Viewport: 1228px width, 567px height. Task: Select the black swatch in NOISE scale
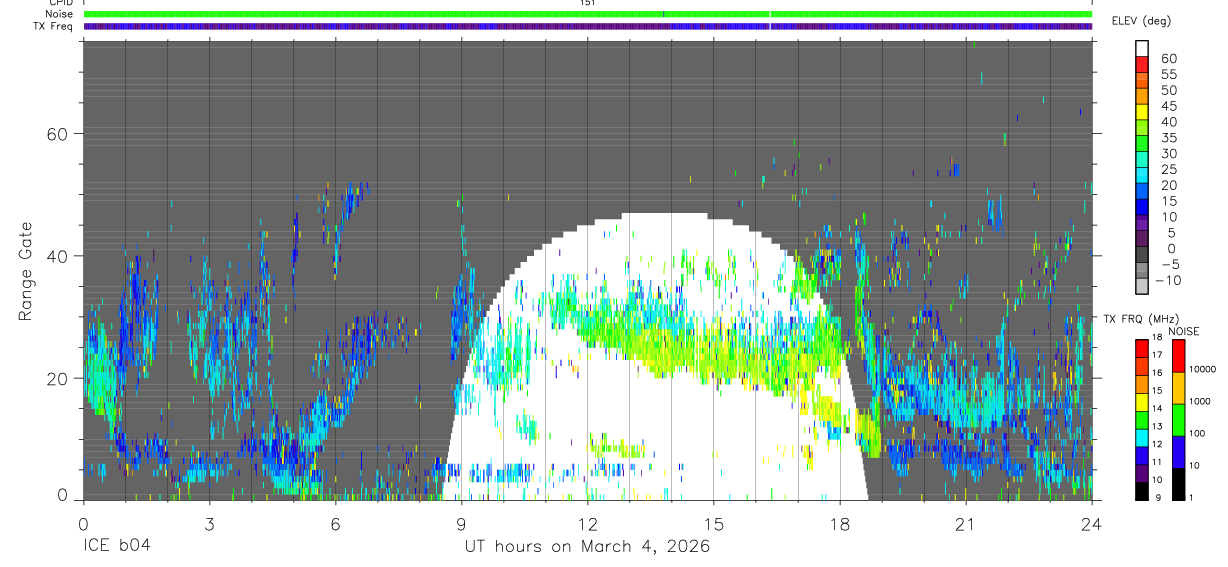[1178, 483]
